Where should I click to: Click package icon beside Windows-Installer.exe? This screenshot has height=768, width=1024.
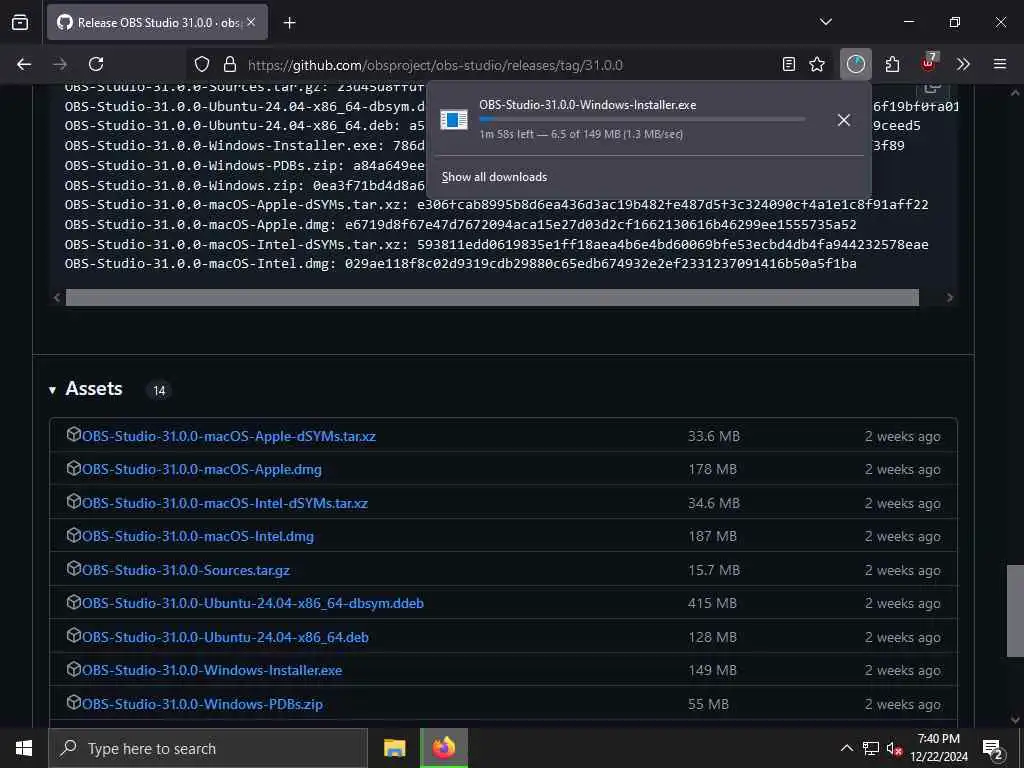(74, 669)
